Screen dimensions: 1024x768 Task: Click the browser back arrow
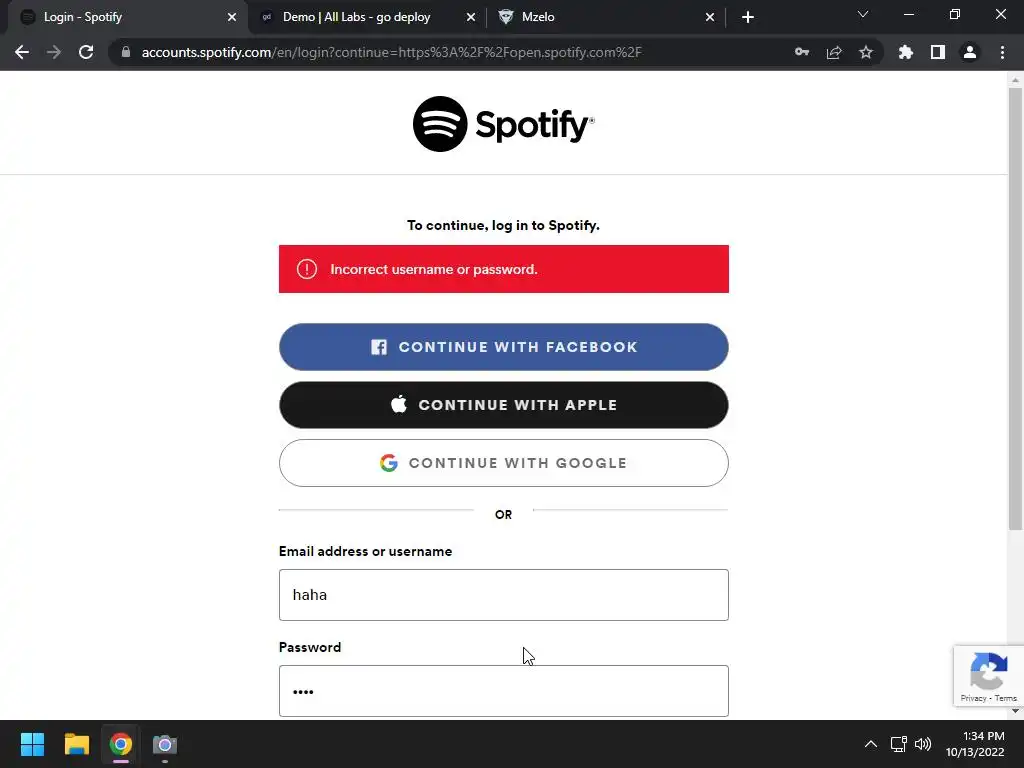click(x=22, y=52)
